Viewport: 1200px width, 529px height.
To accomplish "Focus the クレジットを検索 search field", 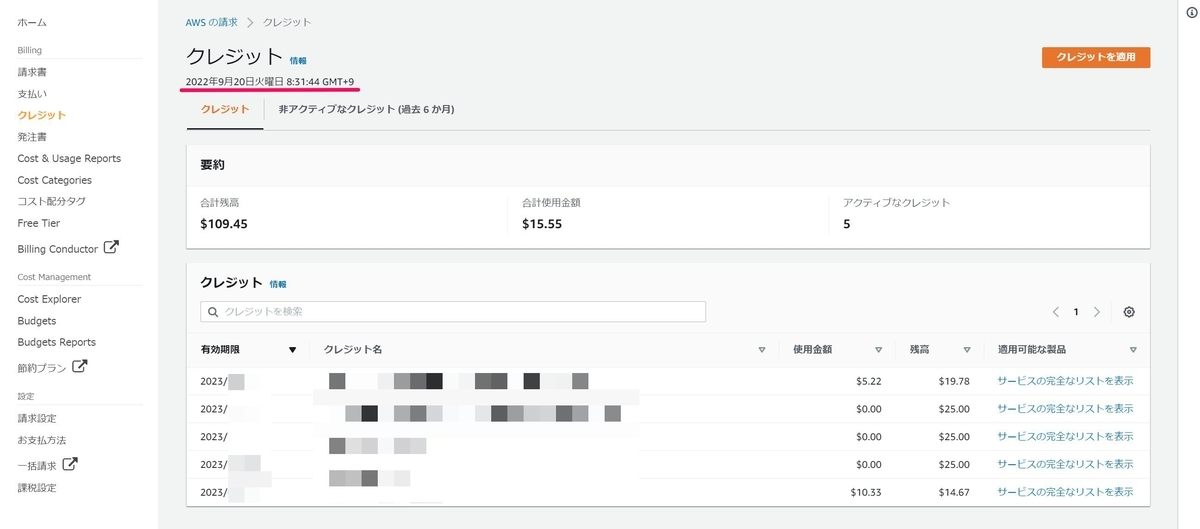I will [453, 312].
